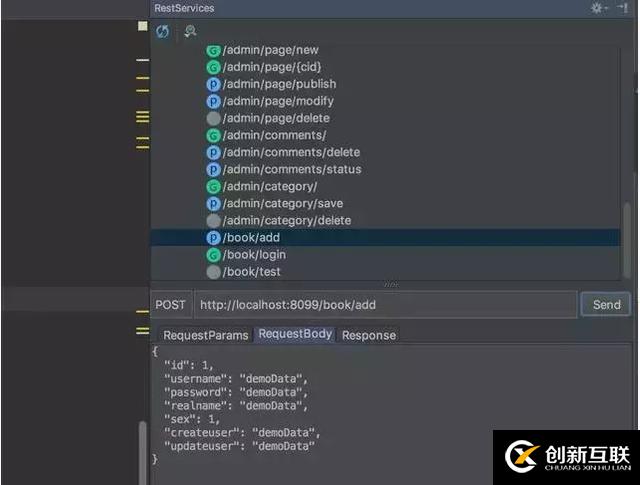640x485 pixels.
Task: Switch to the Response tab
Action: tap(369, 335)
